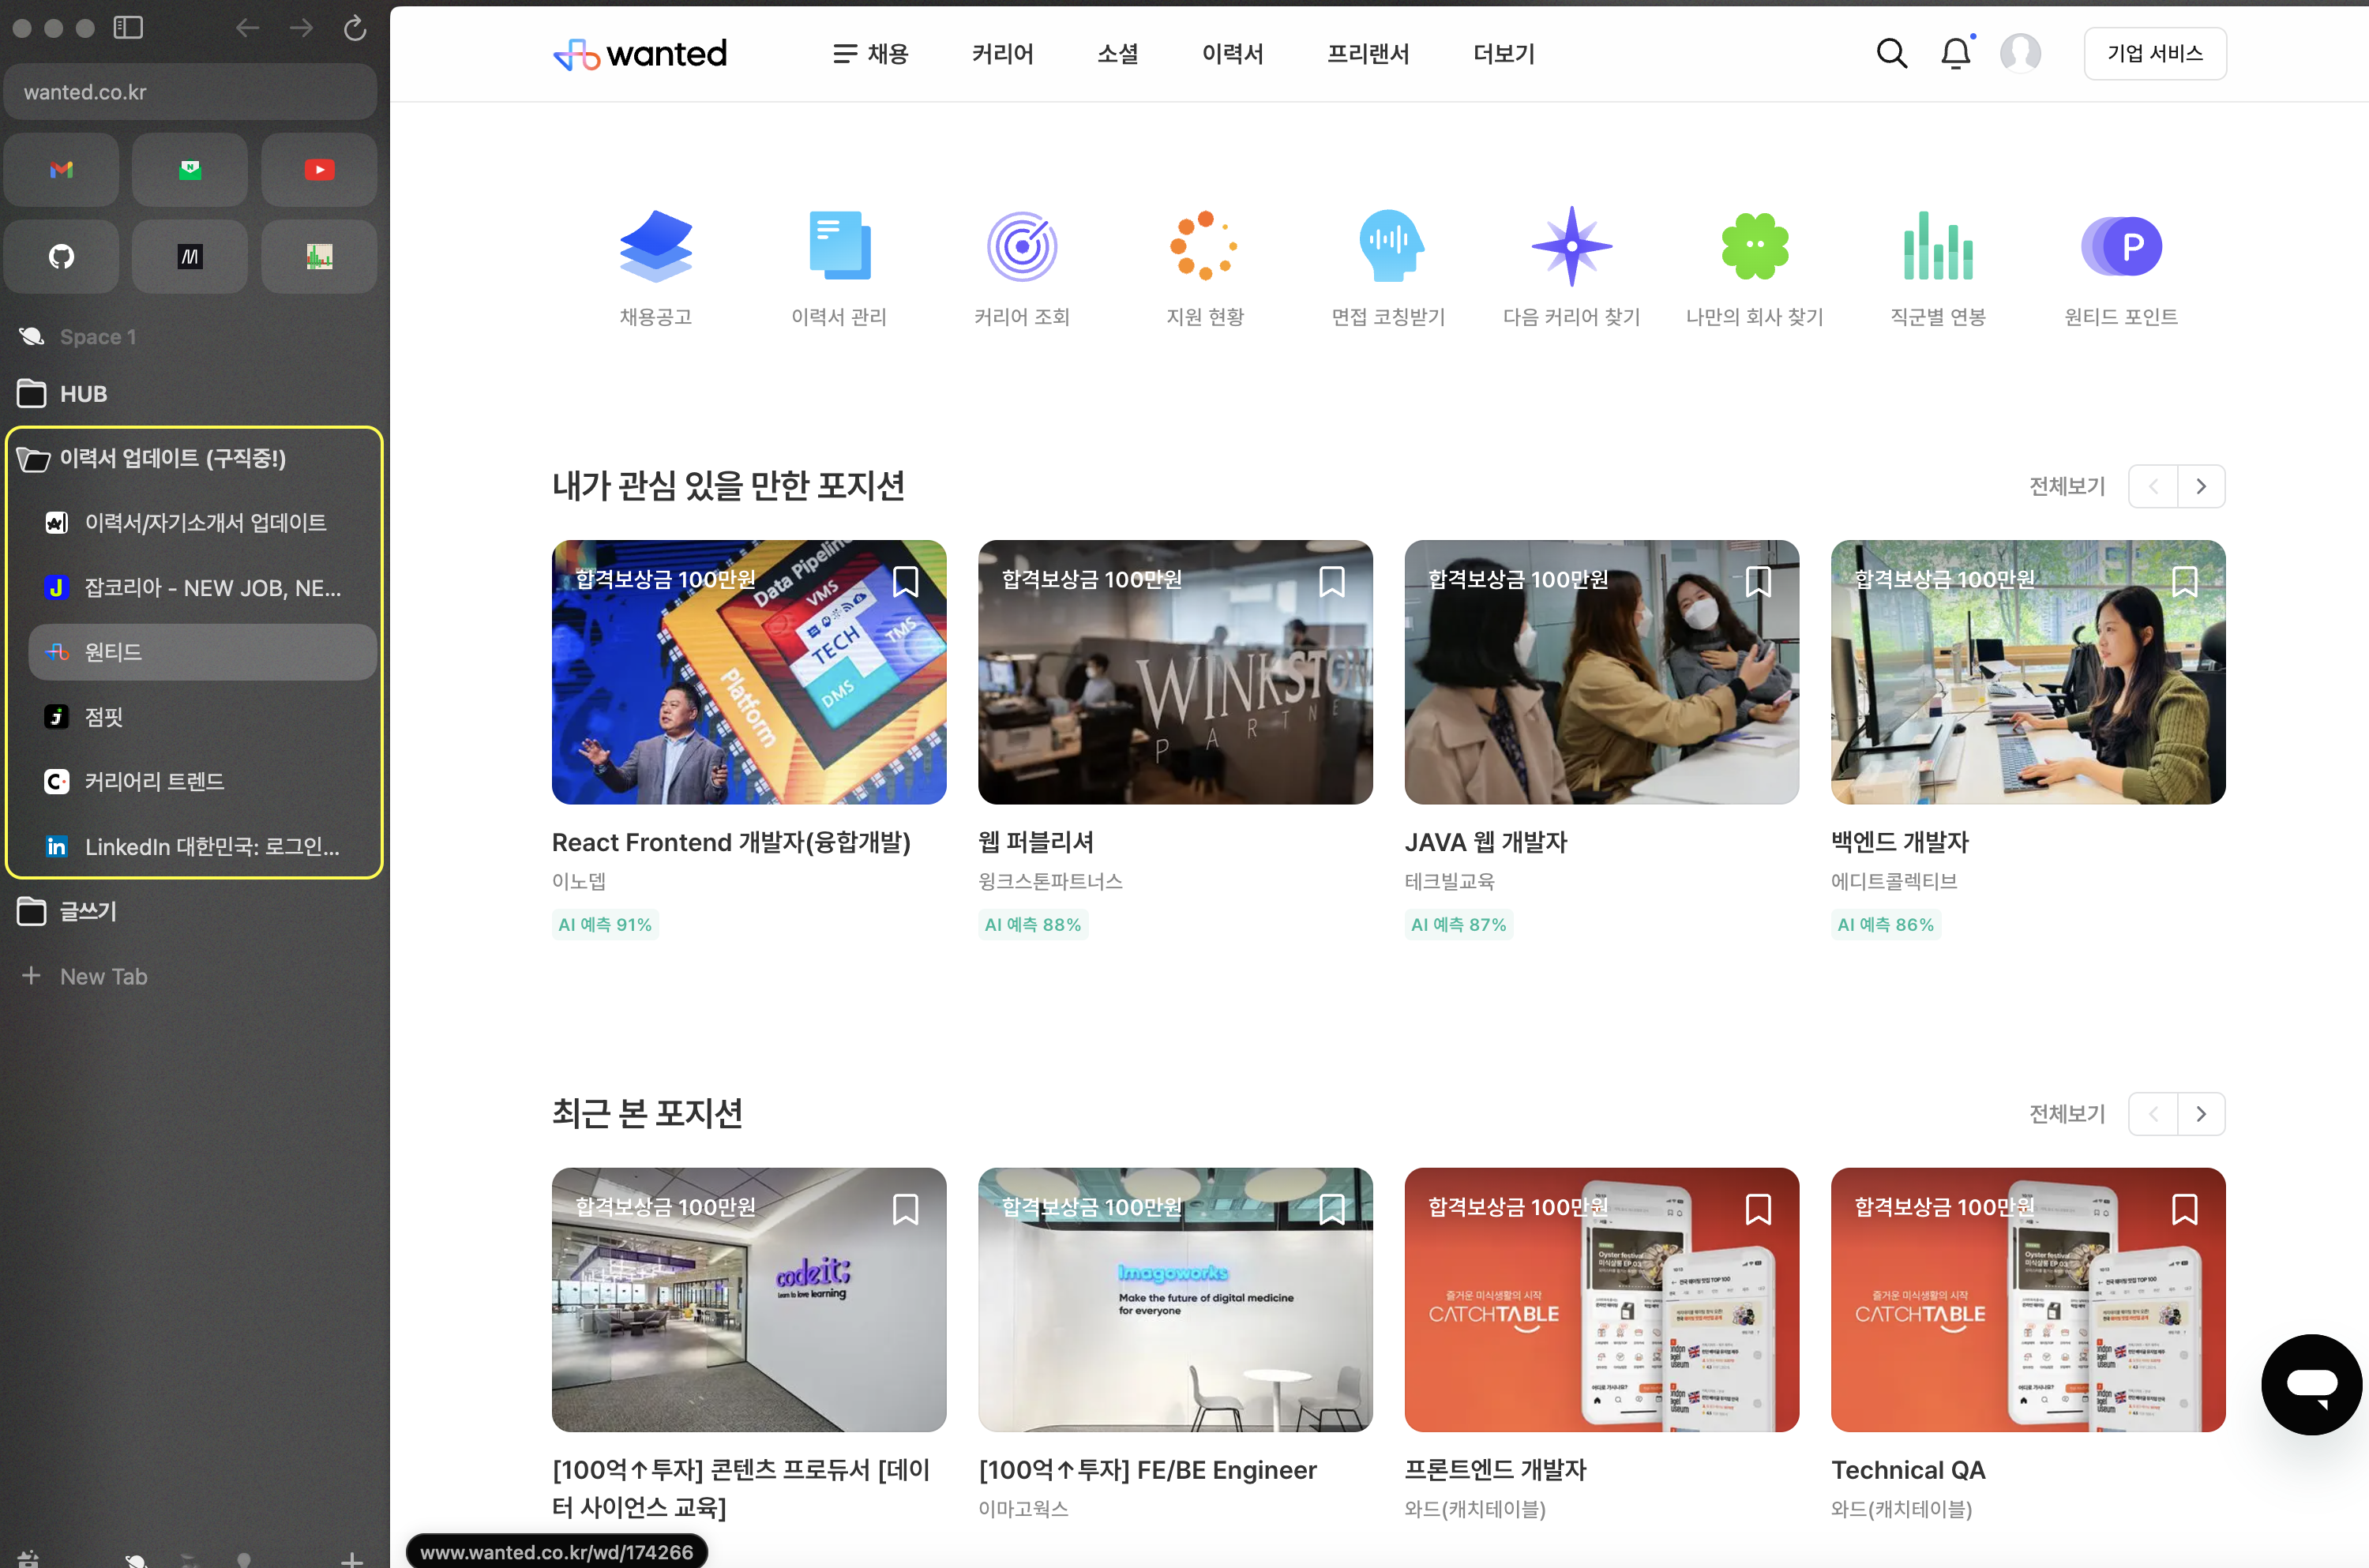Open the 직군별 연봉 salary chart icon

point(1937,246)
